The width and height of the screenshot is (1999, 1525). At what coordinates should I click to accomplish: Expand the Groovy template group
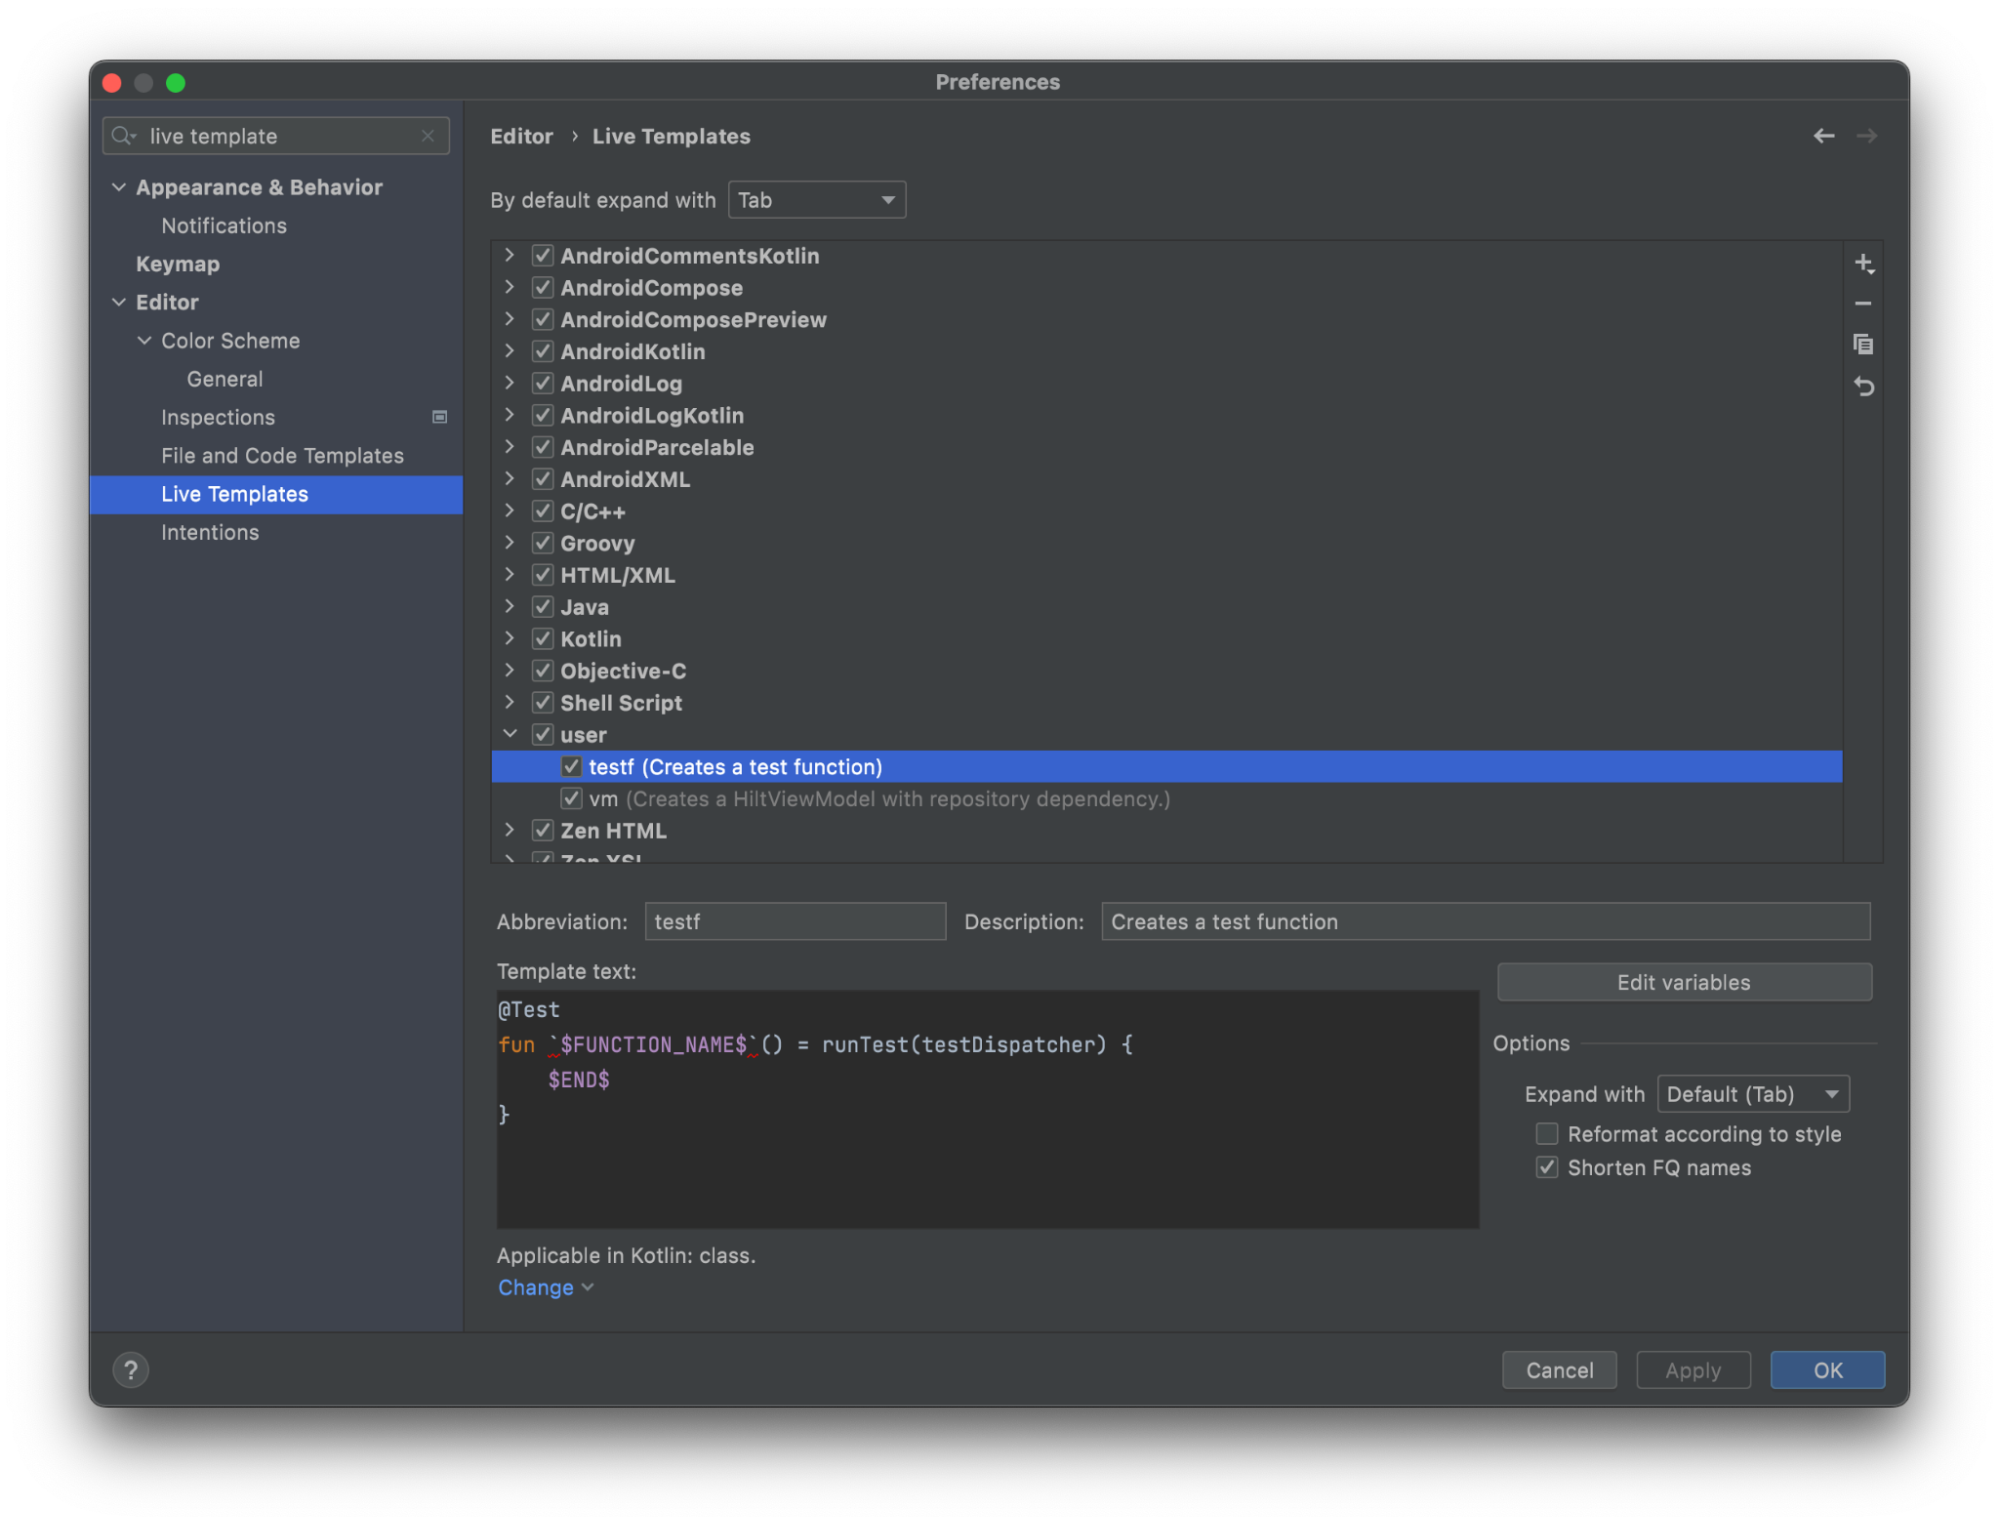pos(509,542)
